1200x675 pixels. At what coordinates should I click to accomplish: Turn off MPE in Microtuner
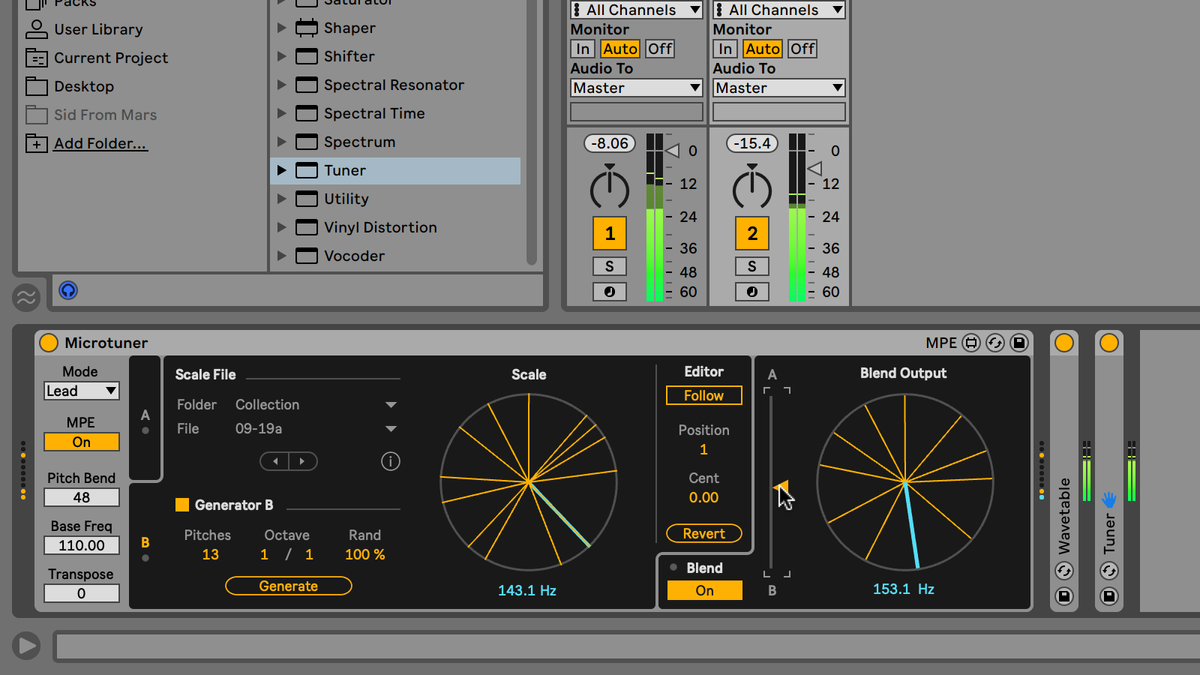[x=81, y=441]
